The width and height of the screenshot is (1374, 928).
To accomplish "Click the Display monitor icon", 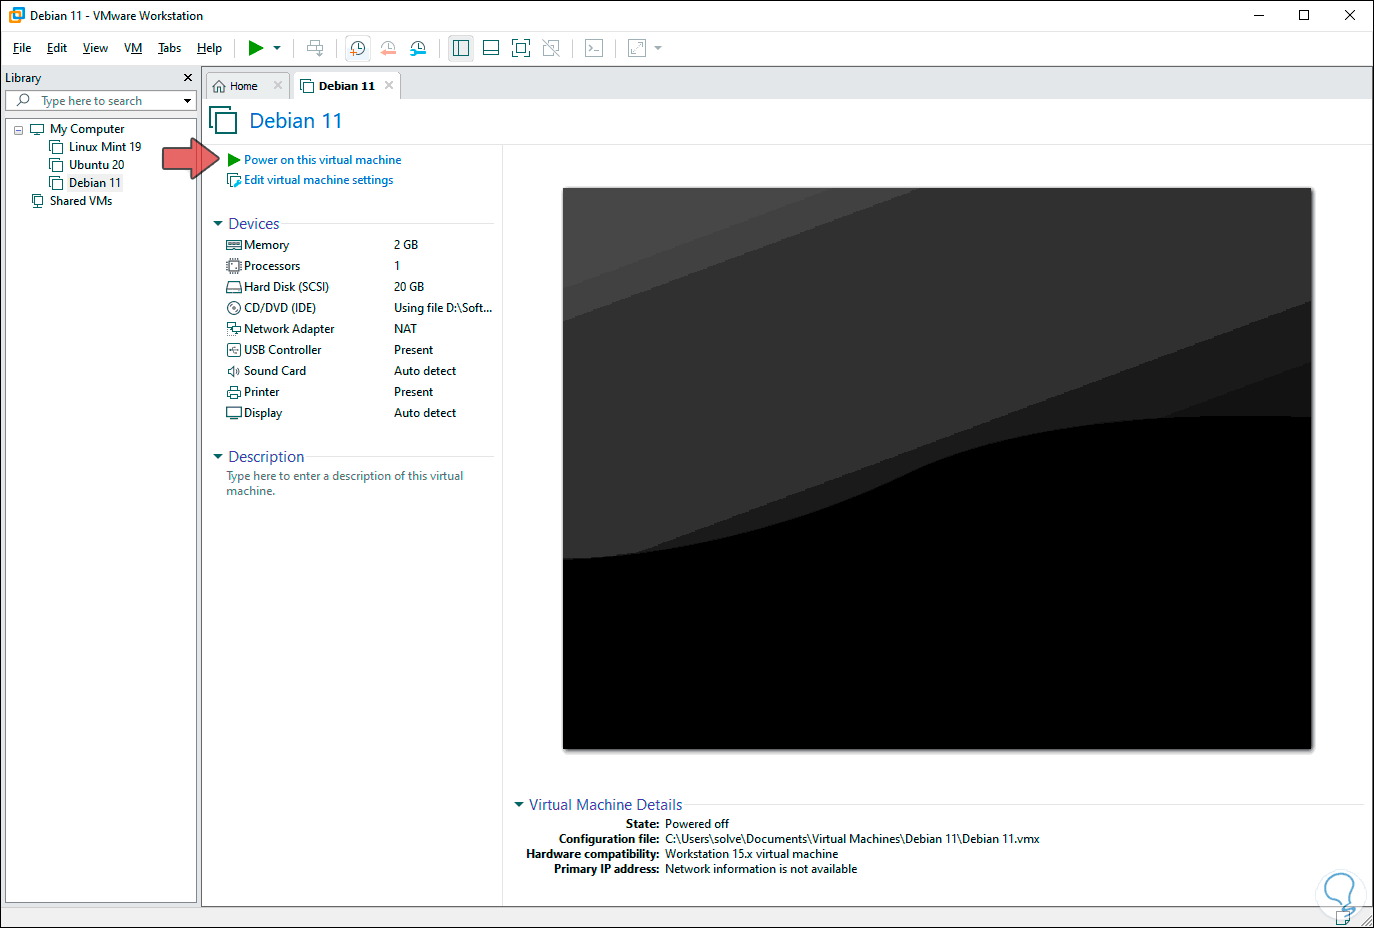I will (x=234, y=413).
